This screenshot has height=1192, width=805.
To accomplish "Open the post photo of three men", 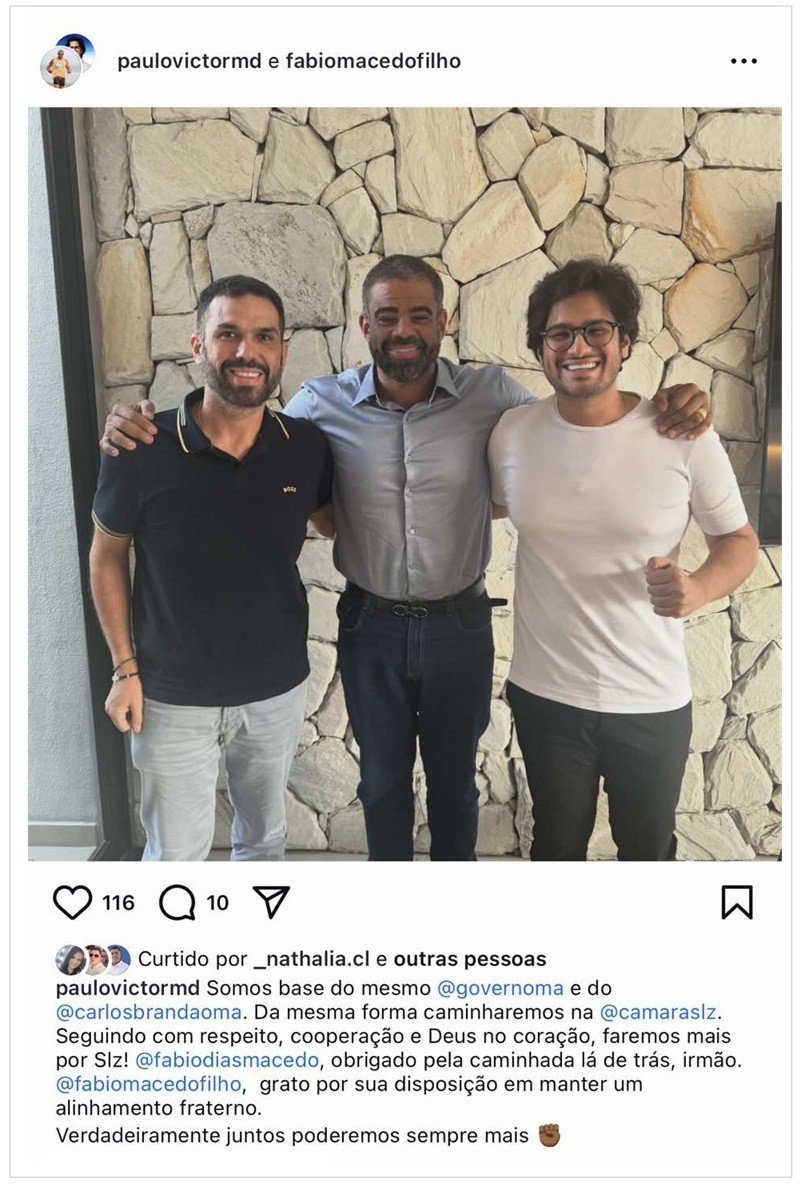I will (404, 483).
